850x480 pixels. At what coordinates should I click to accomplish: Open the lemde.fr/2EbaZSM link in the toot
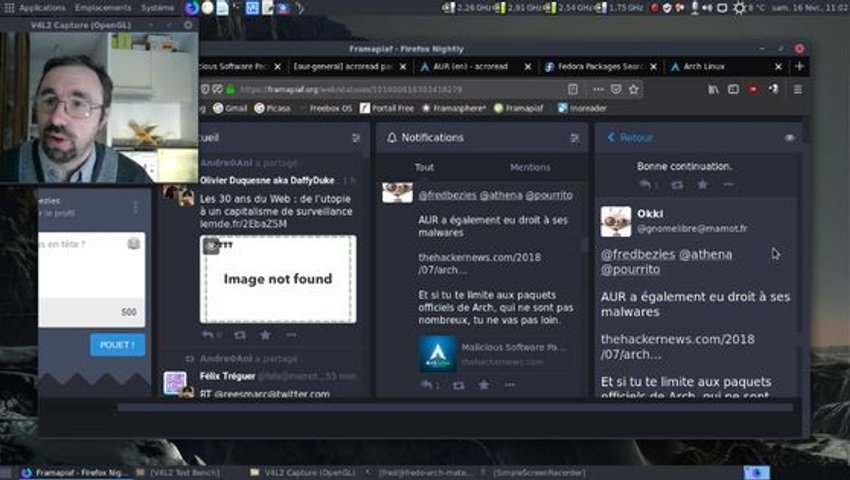(243, 224)
